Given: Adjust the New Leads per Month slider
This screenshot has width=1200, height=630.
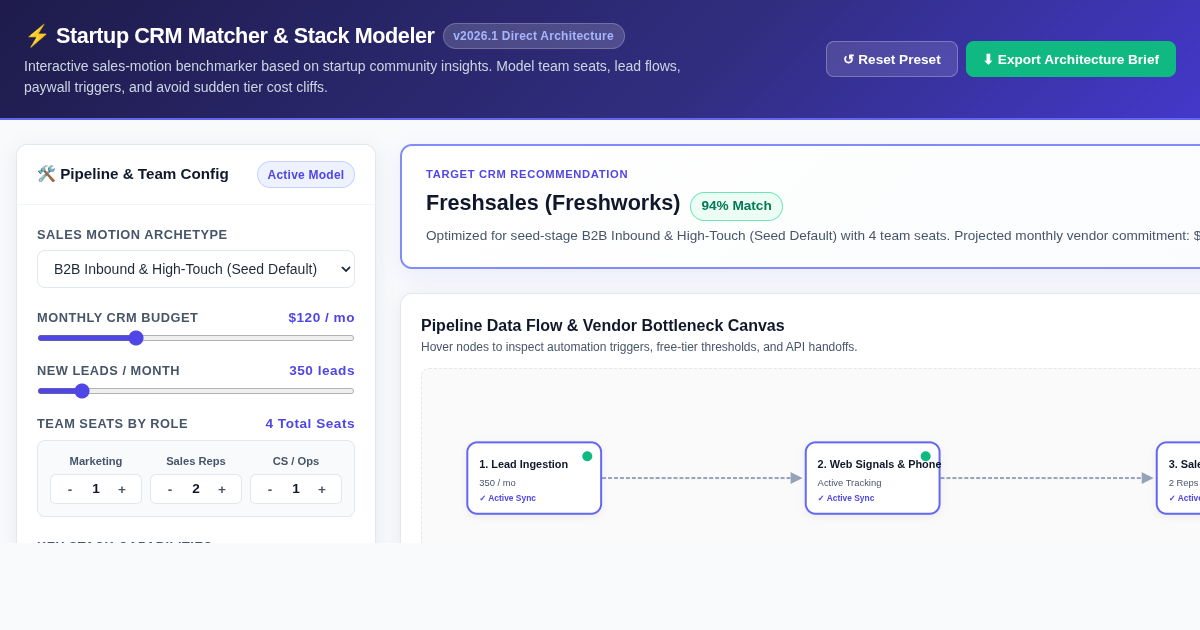Looking at the screenshot, I should pyautogui.click(x=196, y=391).
